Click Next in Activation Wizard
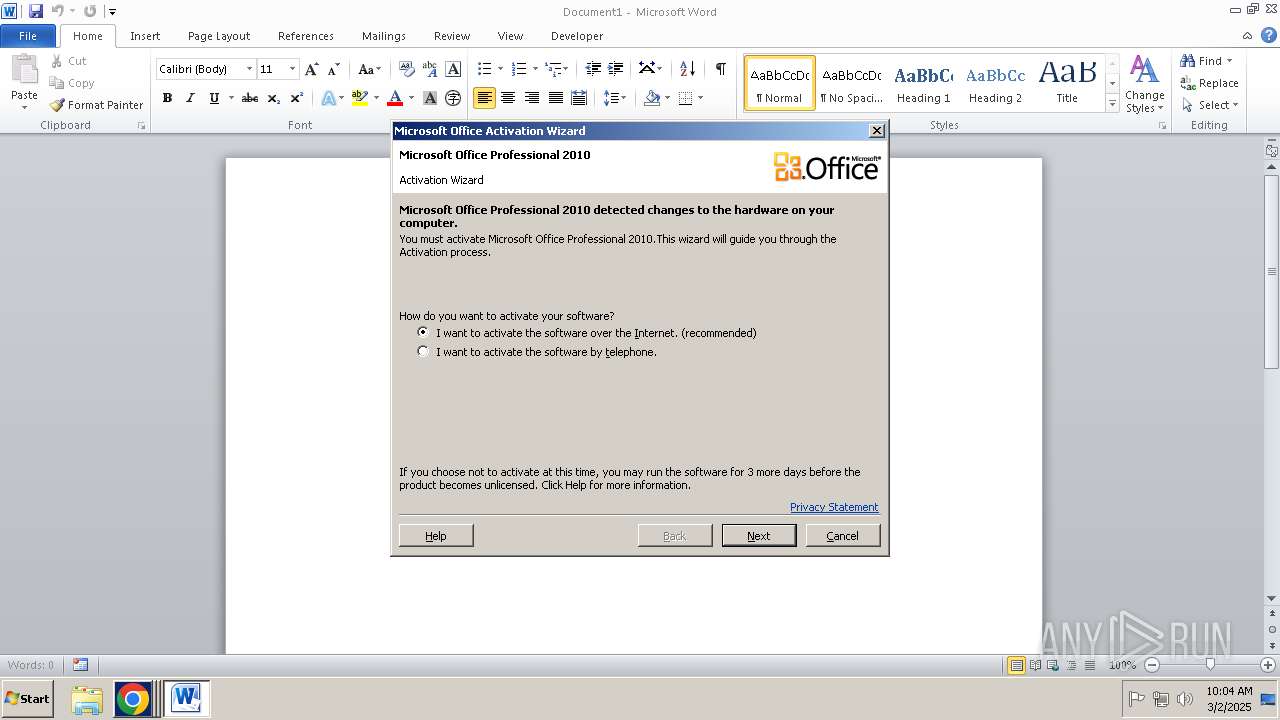 759,536
